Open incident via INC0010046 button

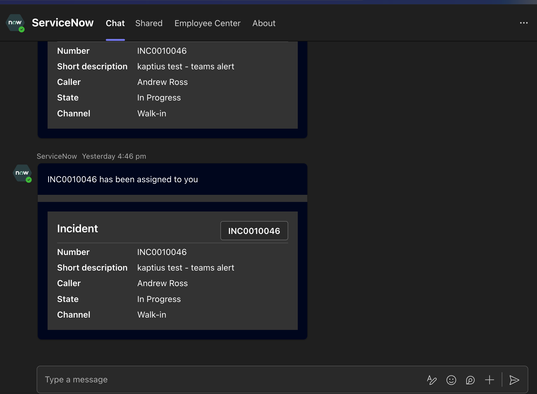pyautogui.click(x=254, y=231)
